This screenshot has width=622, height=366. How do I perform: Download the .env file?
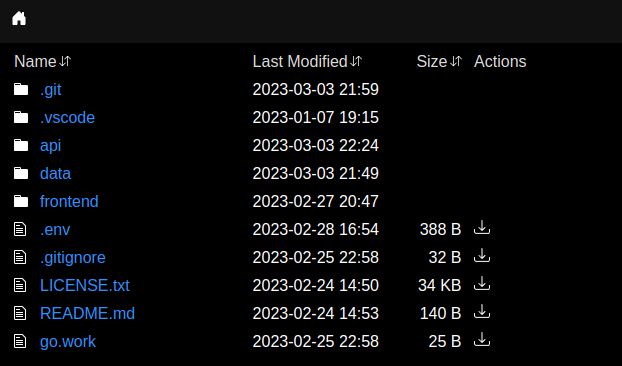click(x=482, y=228)
